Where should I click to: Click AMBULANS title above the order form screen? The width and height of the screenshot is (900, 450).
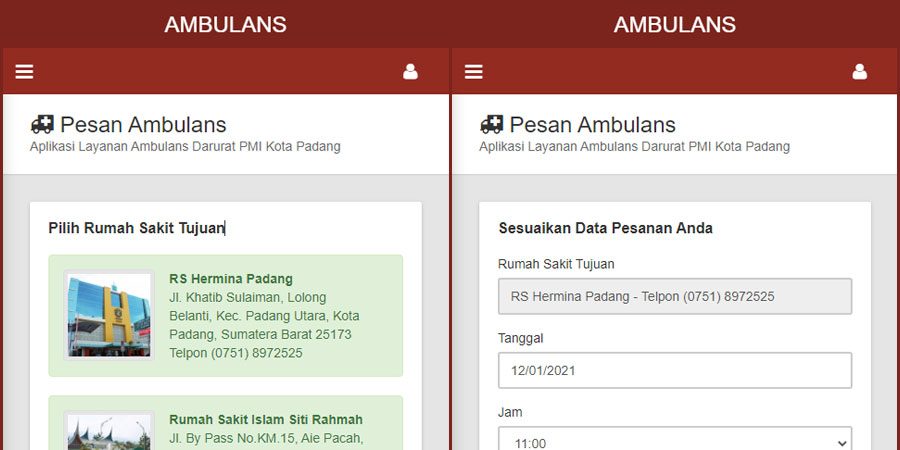(x=675, y=25)
